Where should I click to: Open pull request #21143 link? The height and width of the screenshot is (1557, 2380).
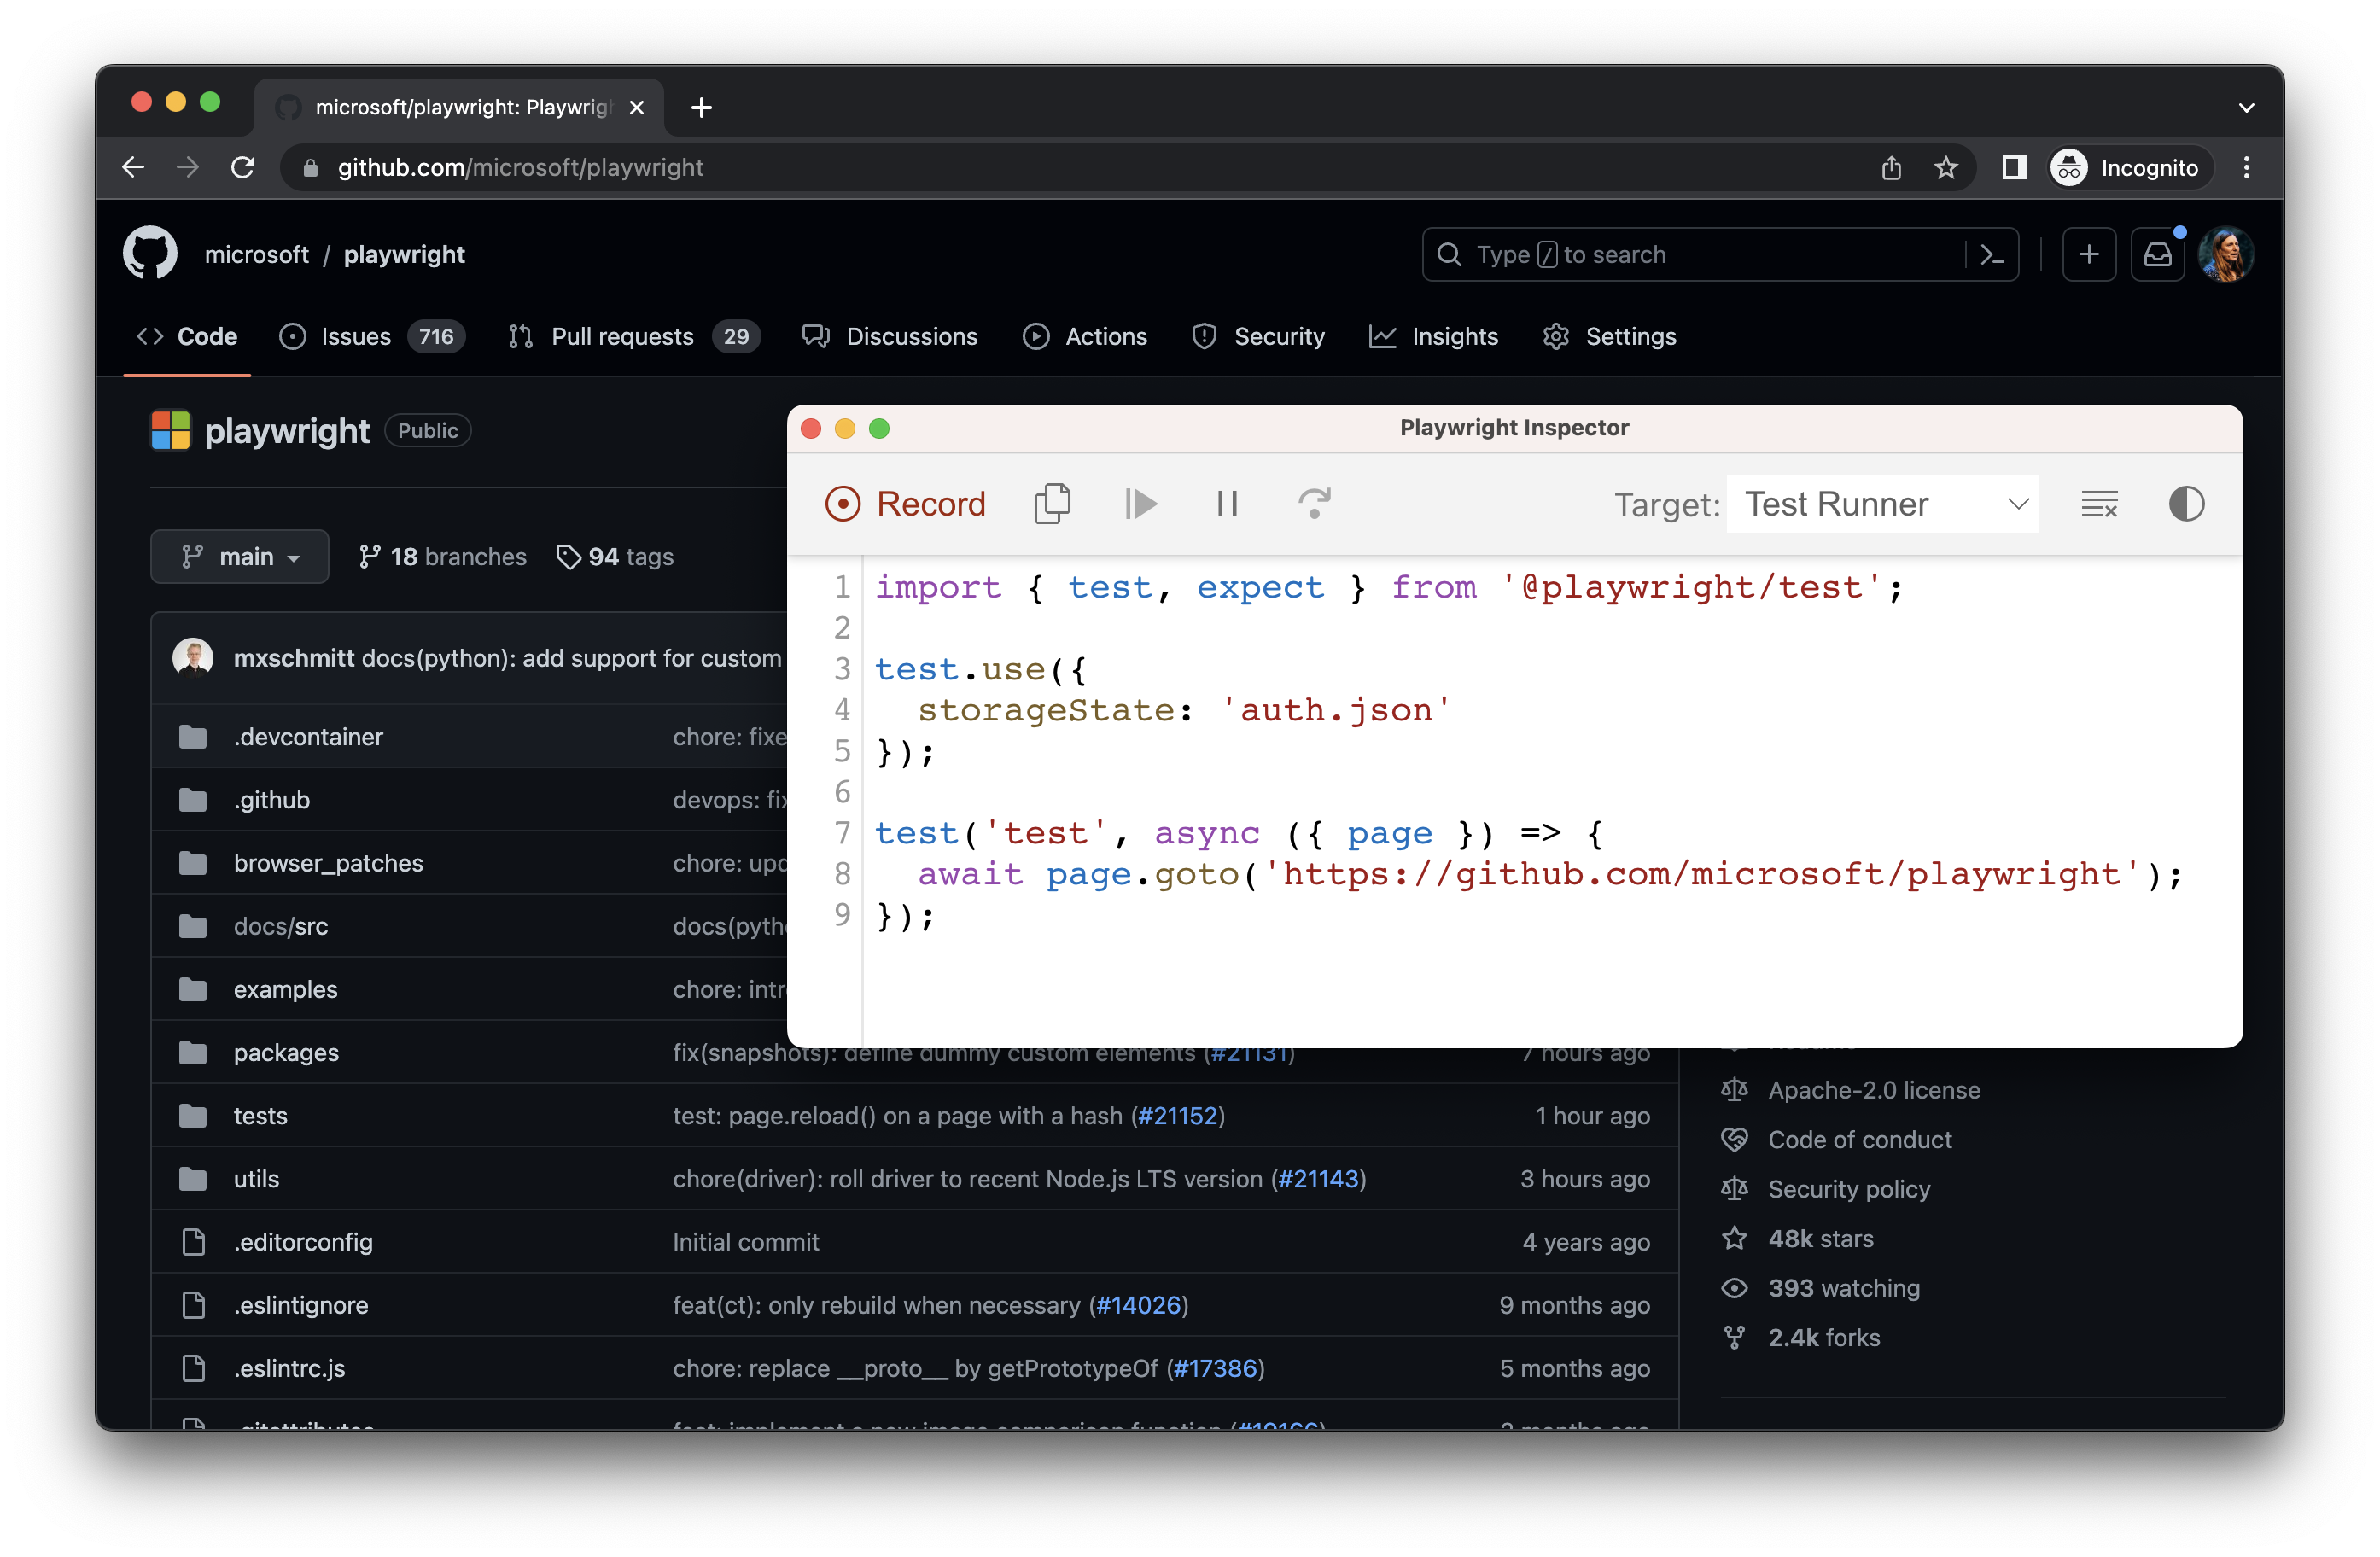coord(1318,1179)
